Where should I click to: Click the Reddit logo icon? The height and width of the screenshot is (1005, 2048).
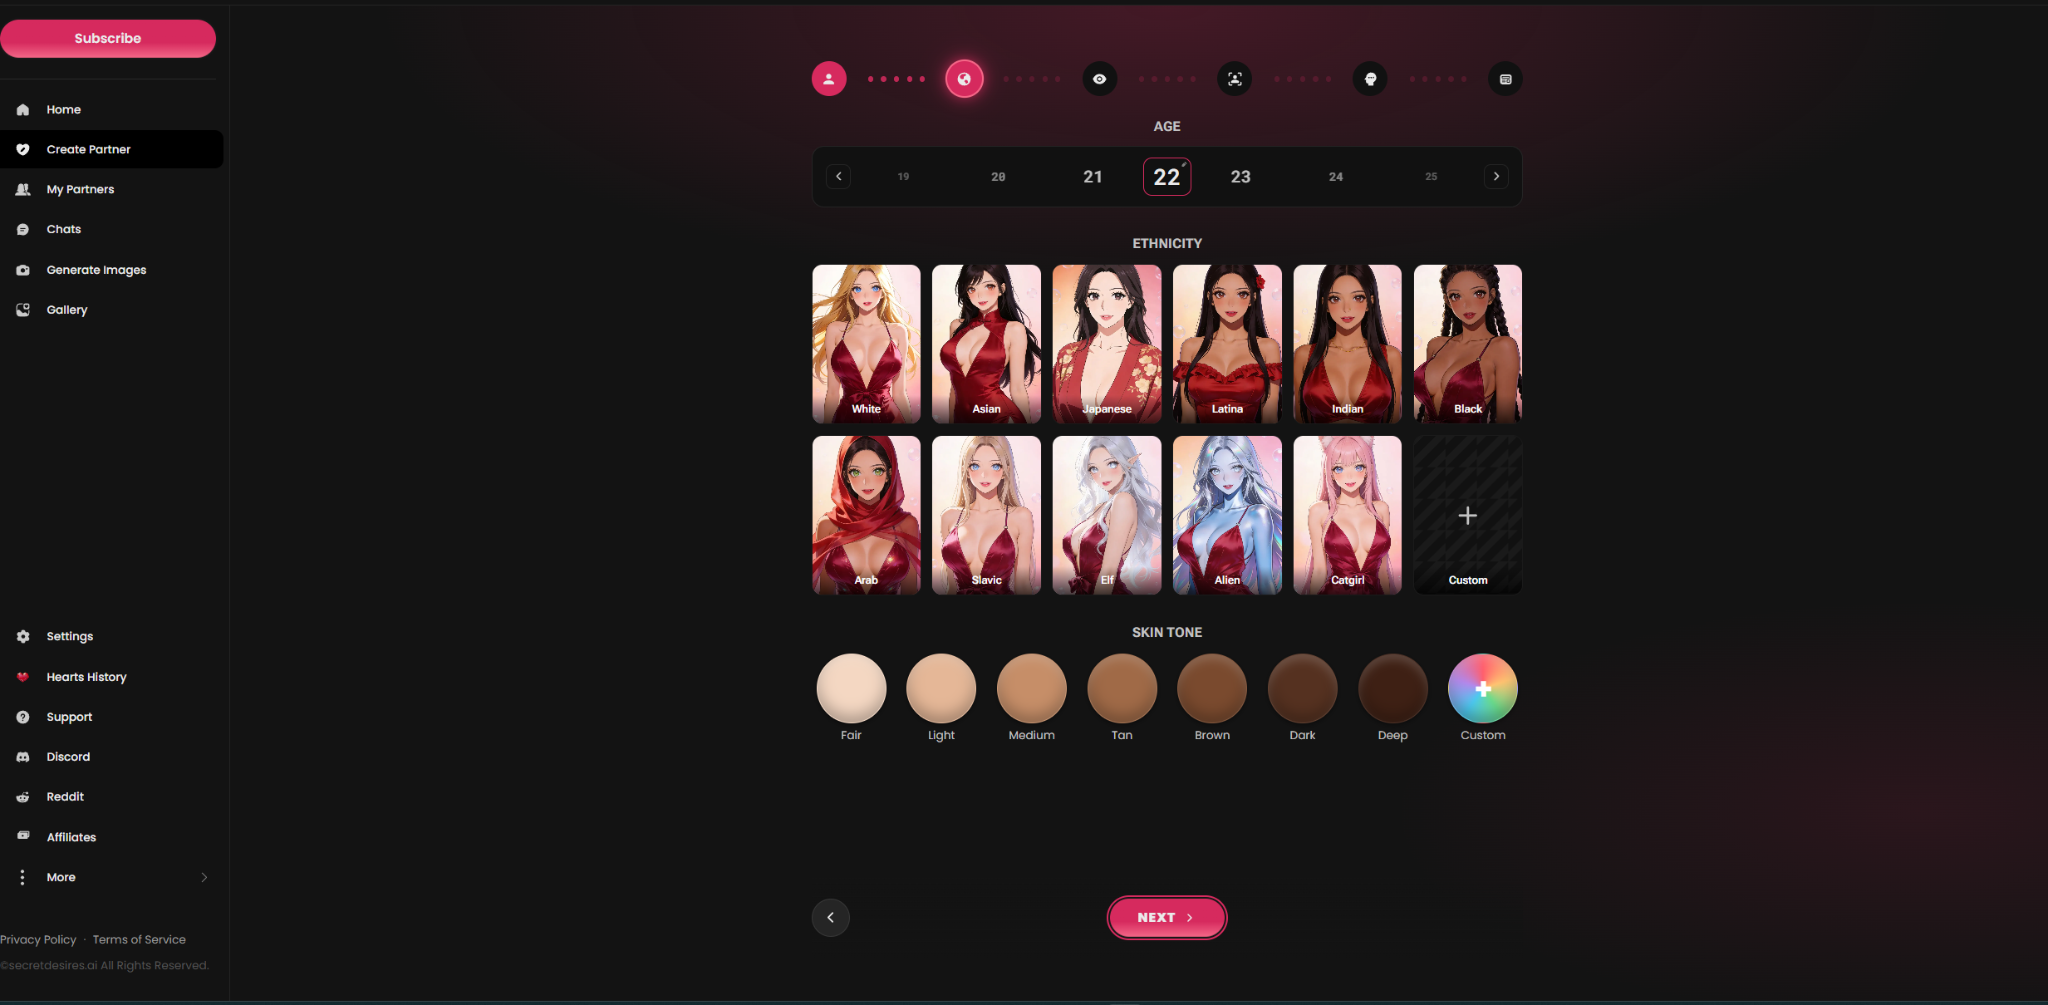[23, 797]
